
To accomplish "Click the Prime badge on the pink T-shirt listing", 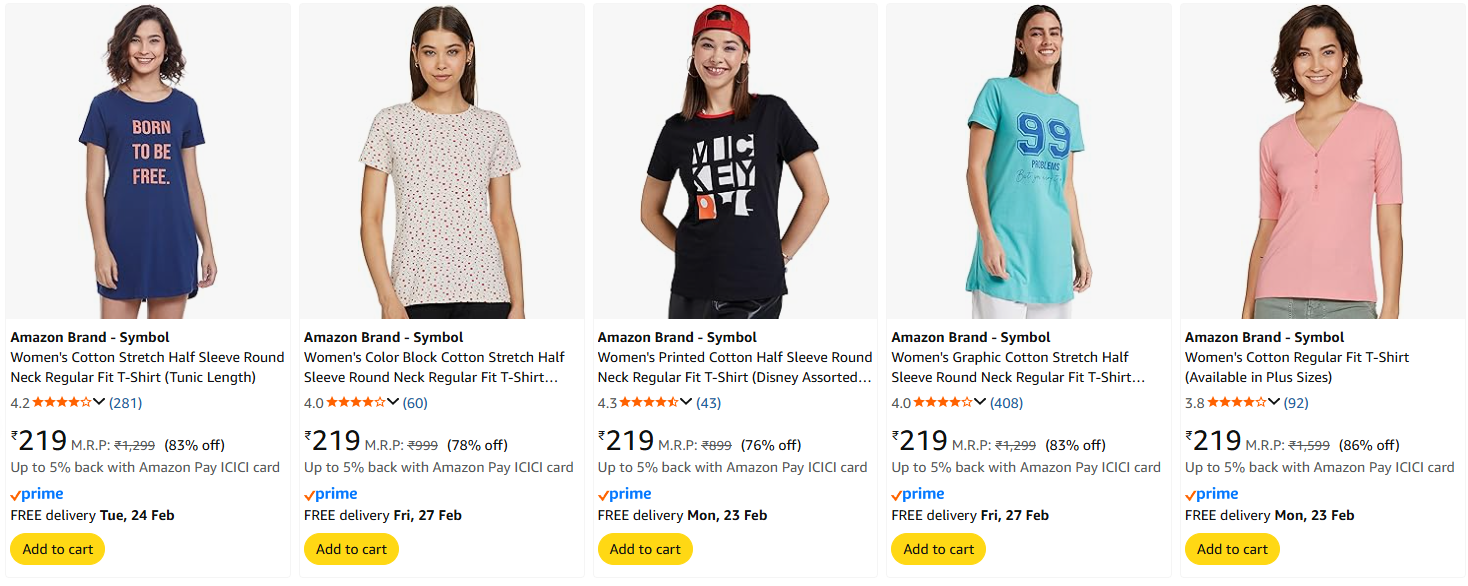I will click(x=1212, y=494).
